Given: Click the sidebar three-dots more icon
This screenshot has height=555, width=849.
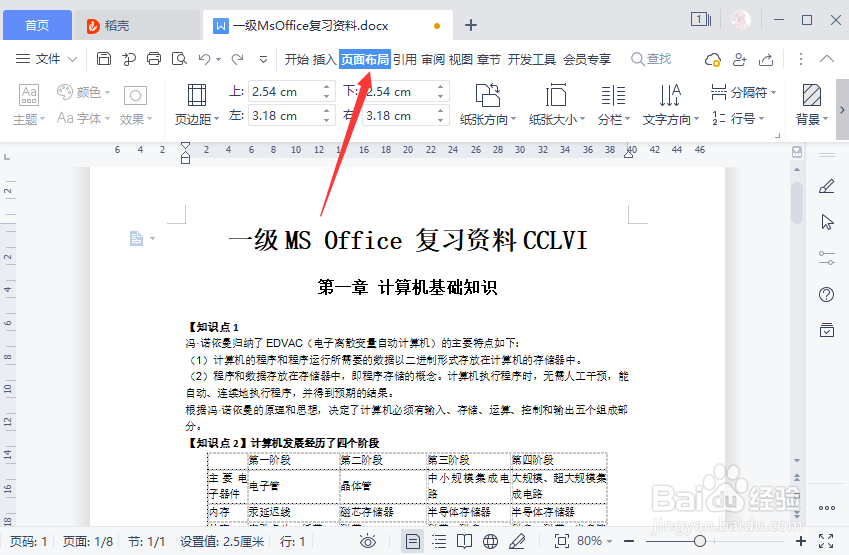Looking at the screenshot, I should coord(827,508).
